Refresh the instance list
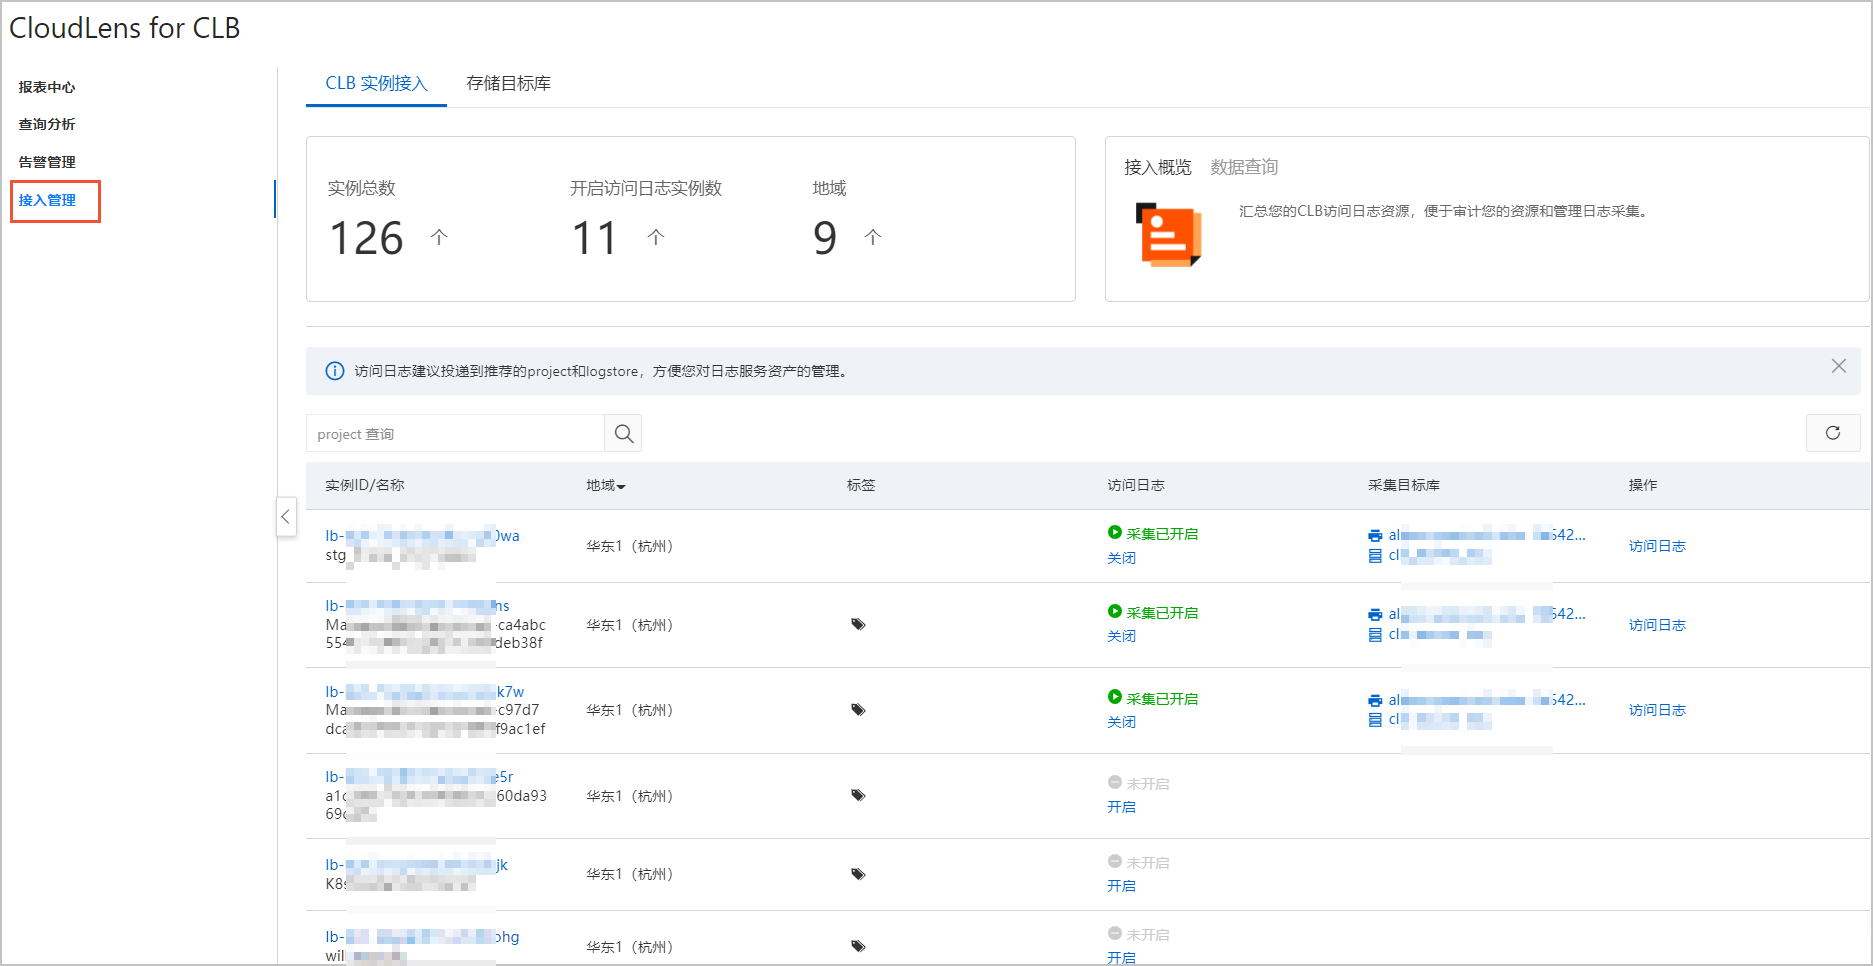The width and height of the screenshot is (1873, 966). (1833, 433)
